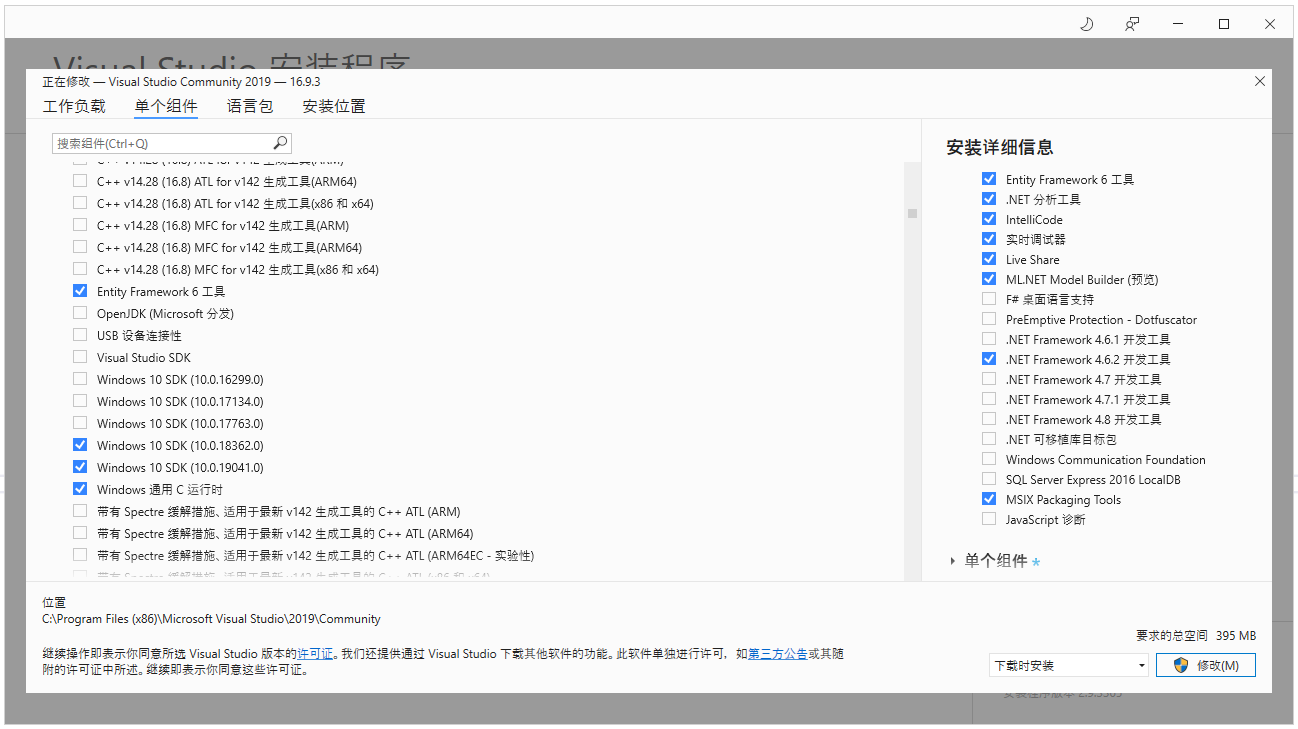Uncheck 实时调试器
The image size is (1298, 729).
[989, 239]
